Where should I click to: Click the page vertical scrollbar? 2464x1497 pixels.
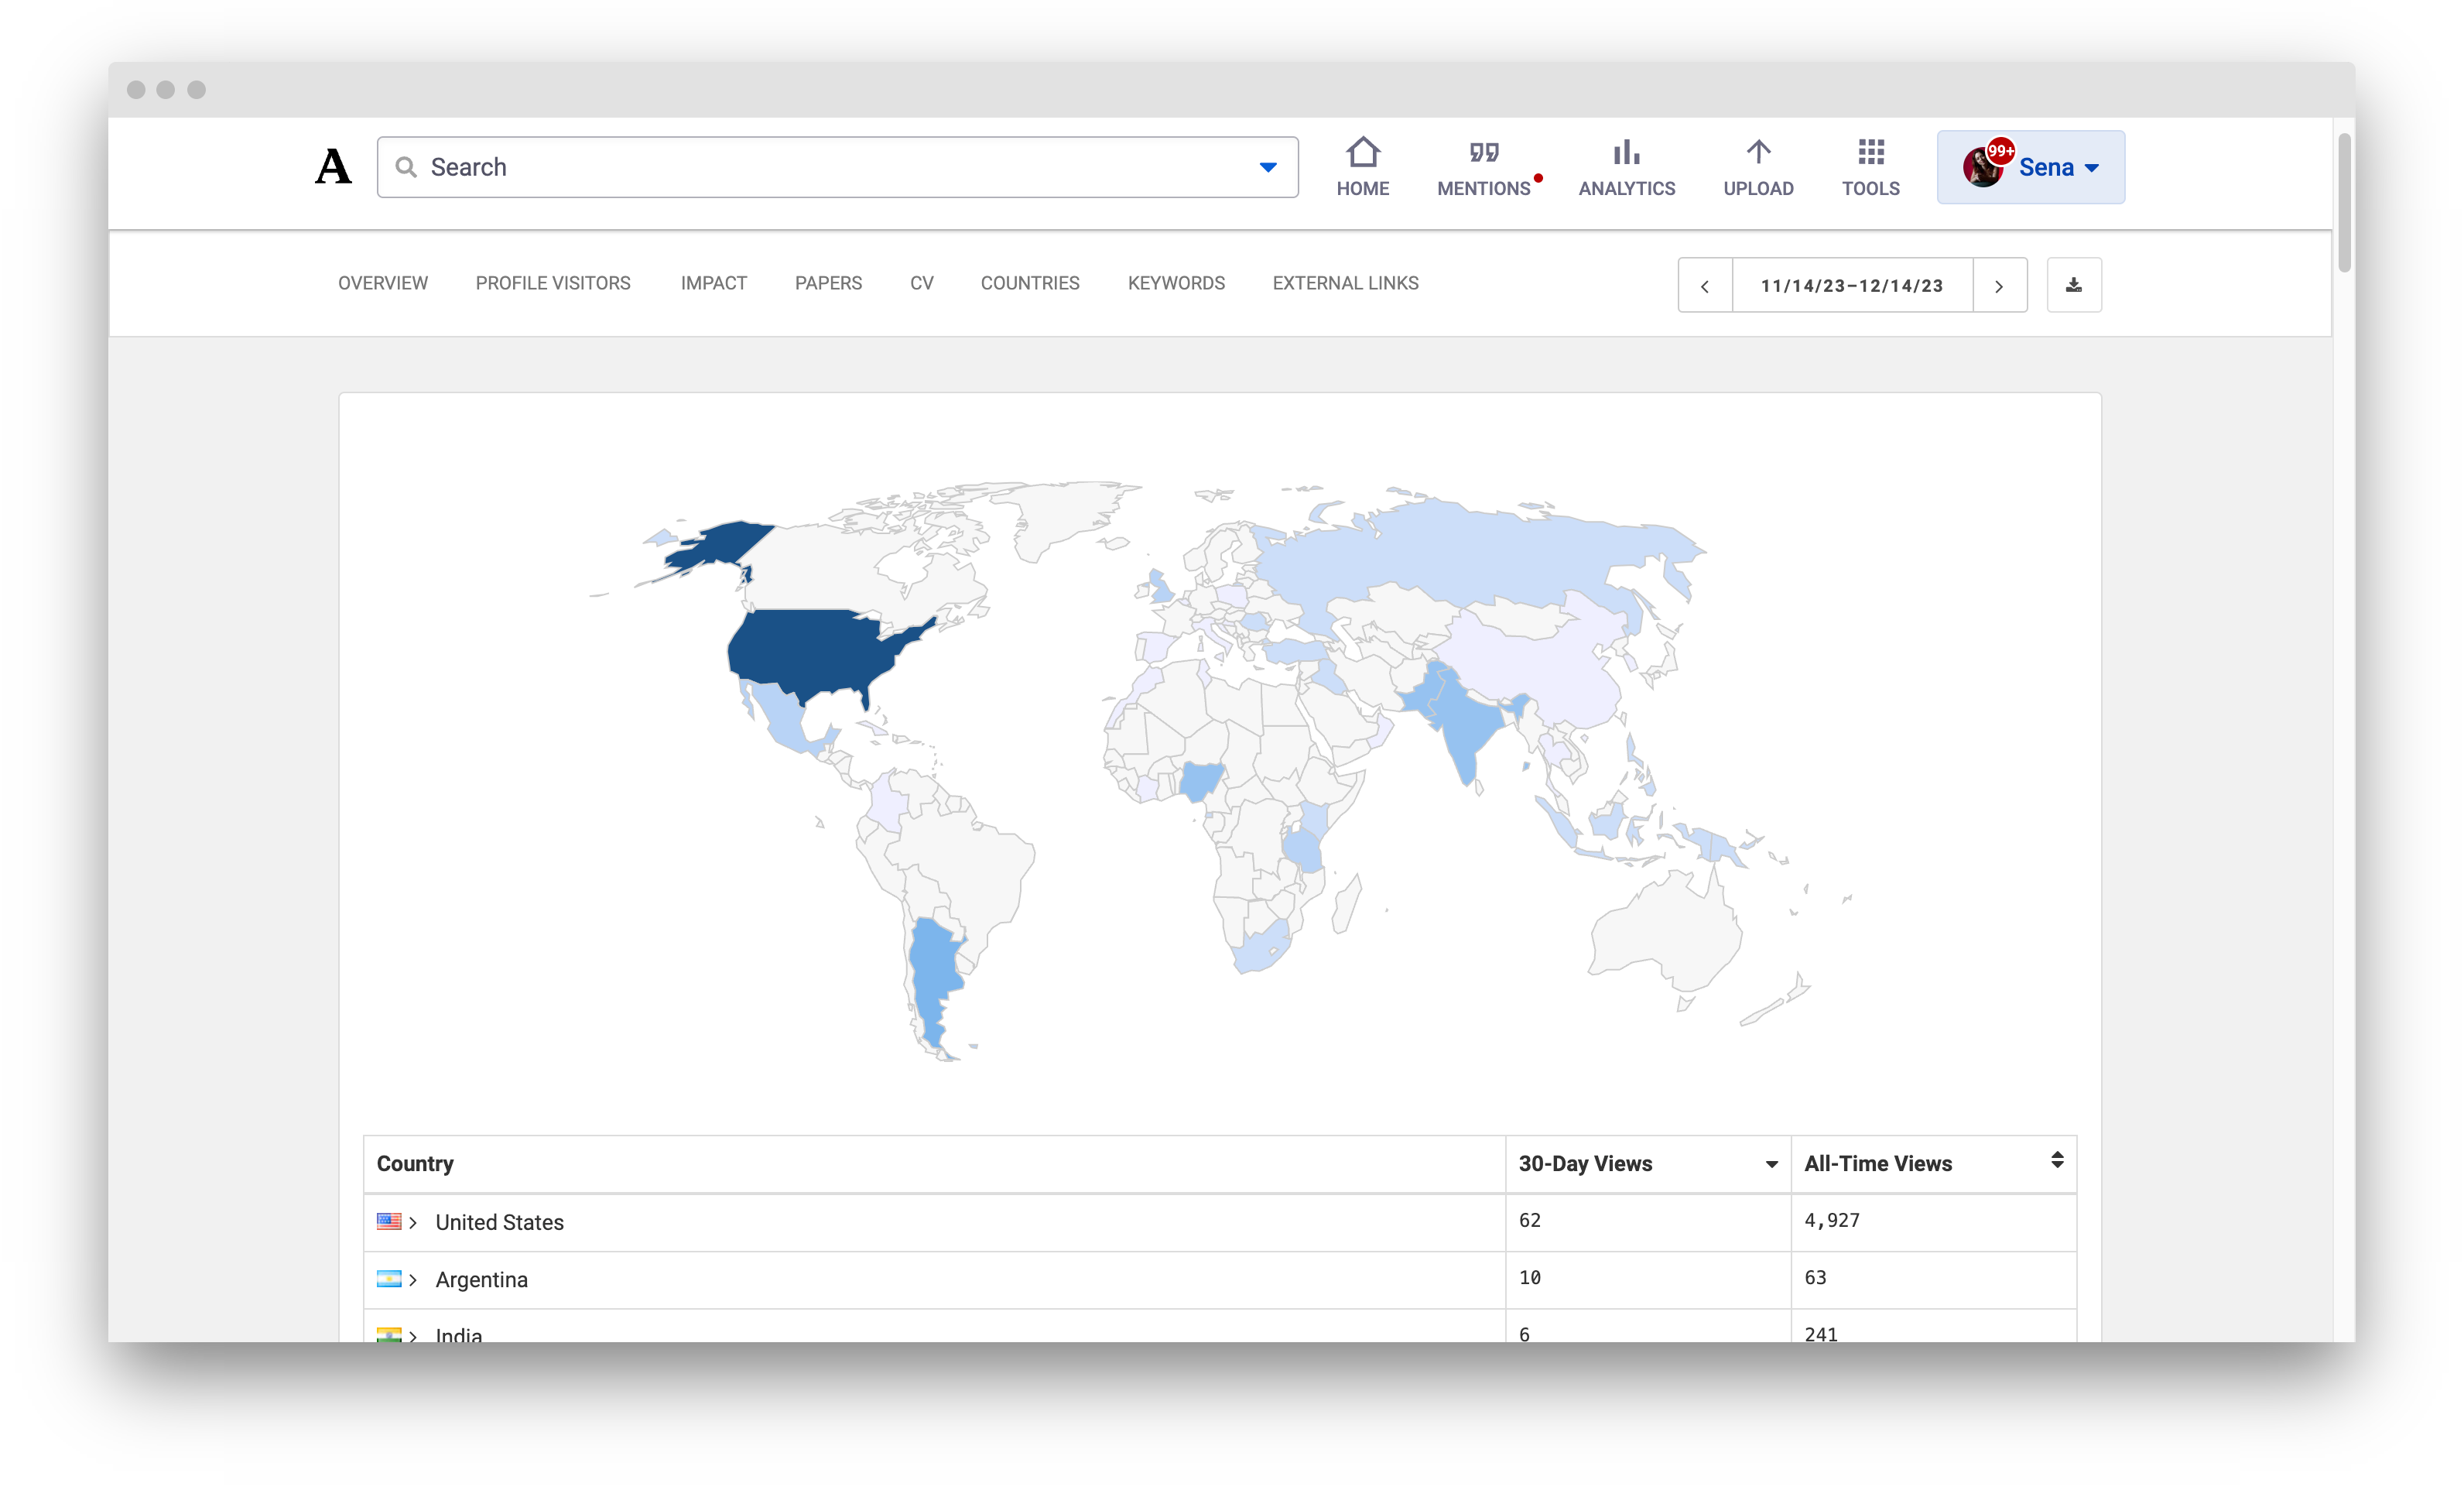point(2343,203)
